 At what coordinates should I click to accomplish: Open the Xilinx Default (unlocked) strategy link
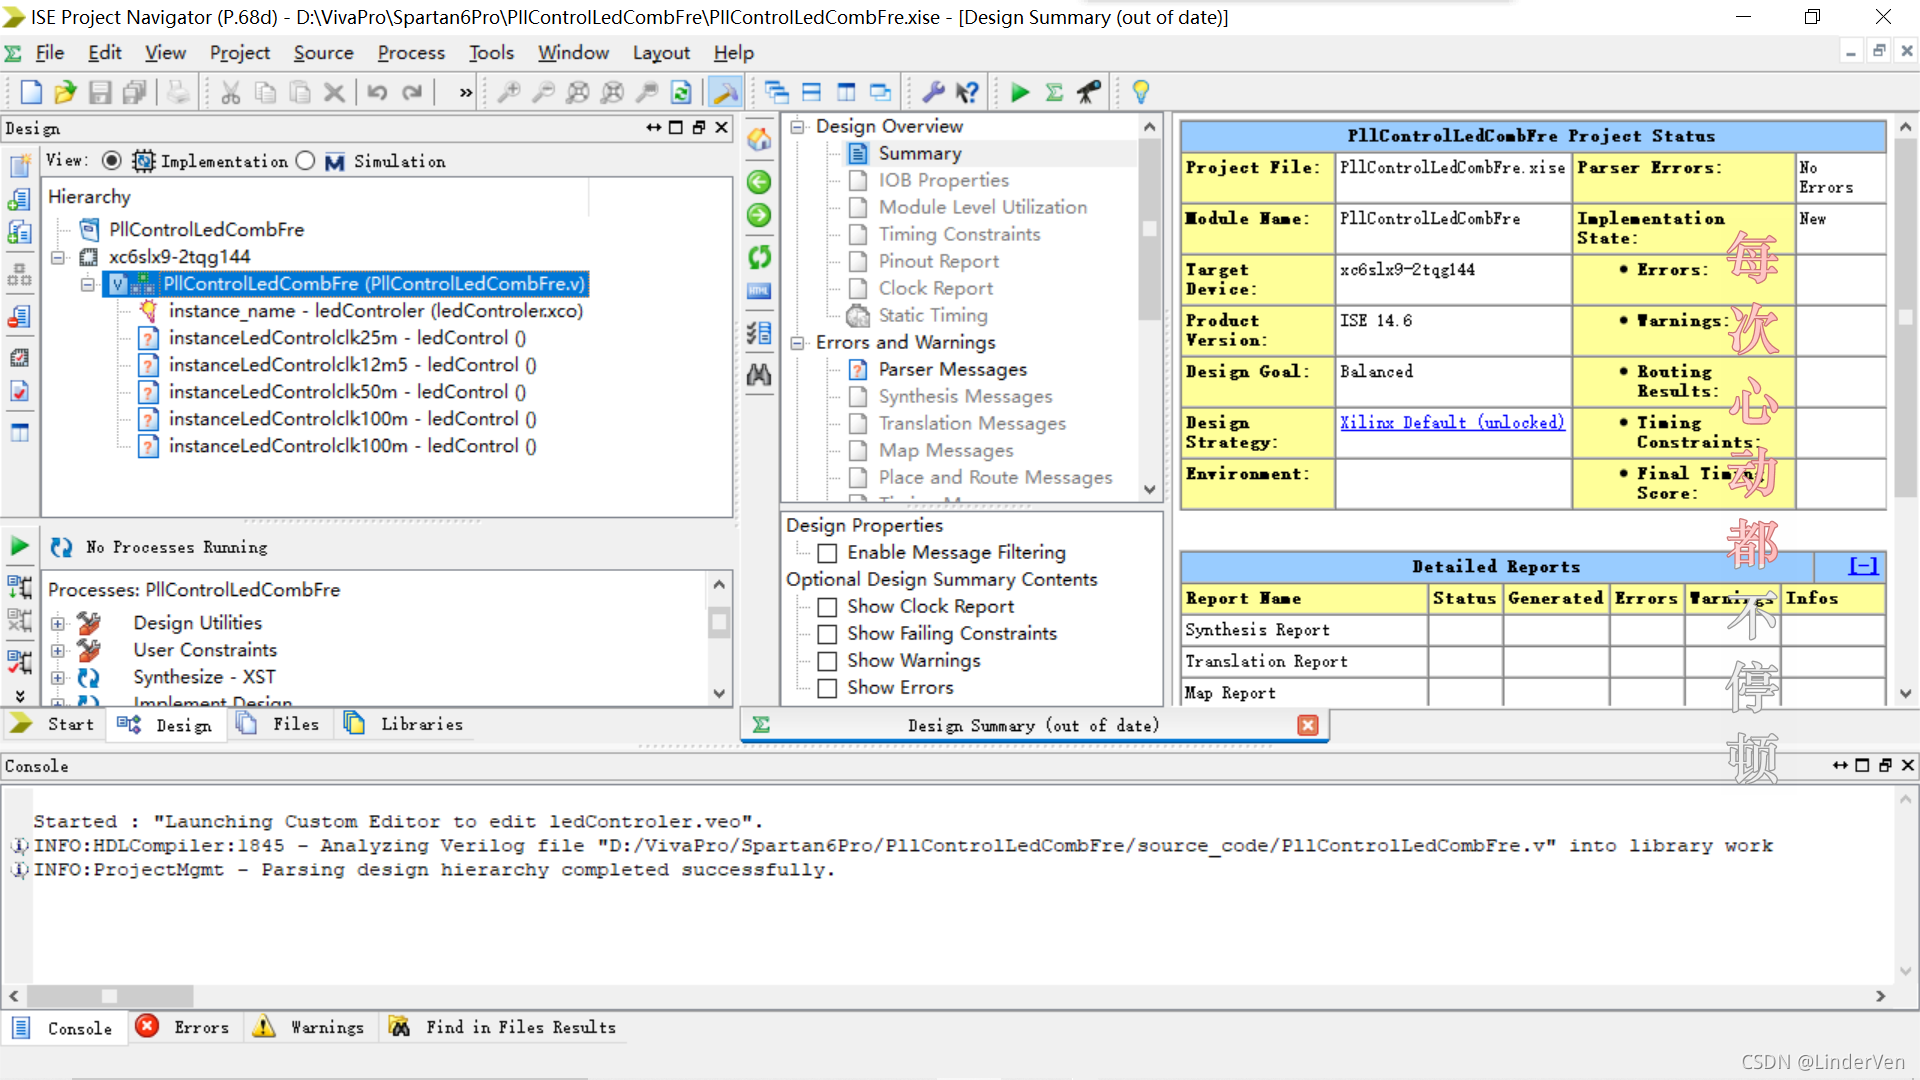point(1451,423)
